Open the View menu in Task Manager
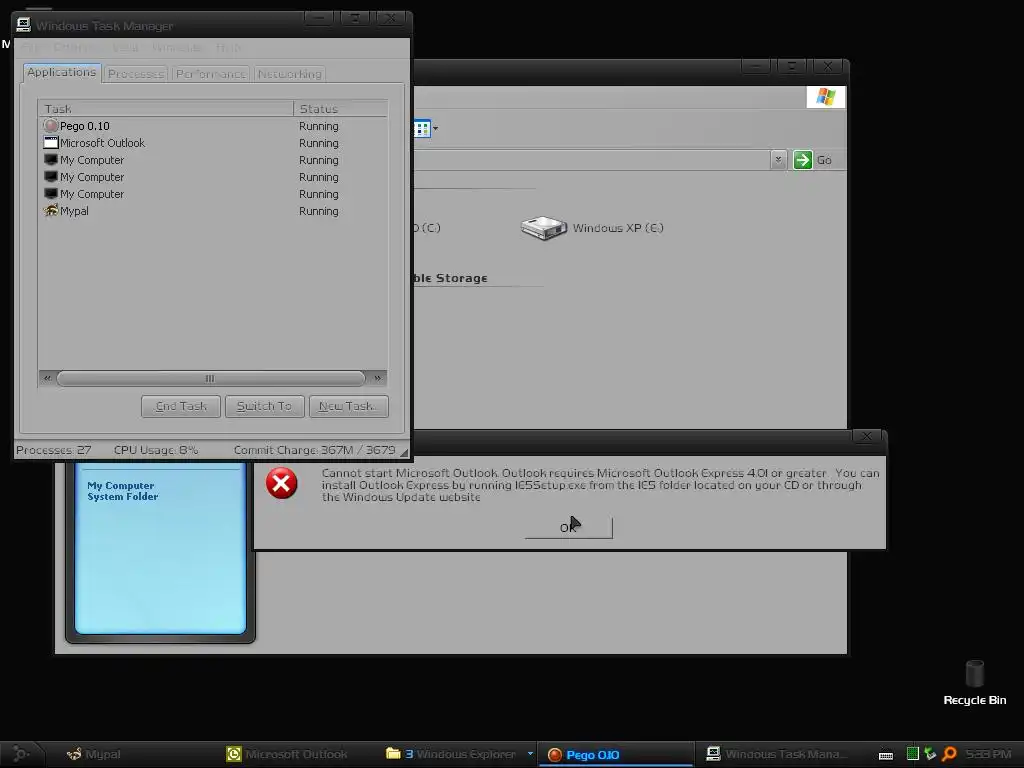 [x=125, y=48]
